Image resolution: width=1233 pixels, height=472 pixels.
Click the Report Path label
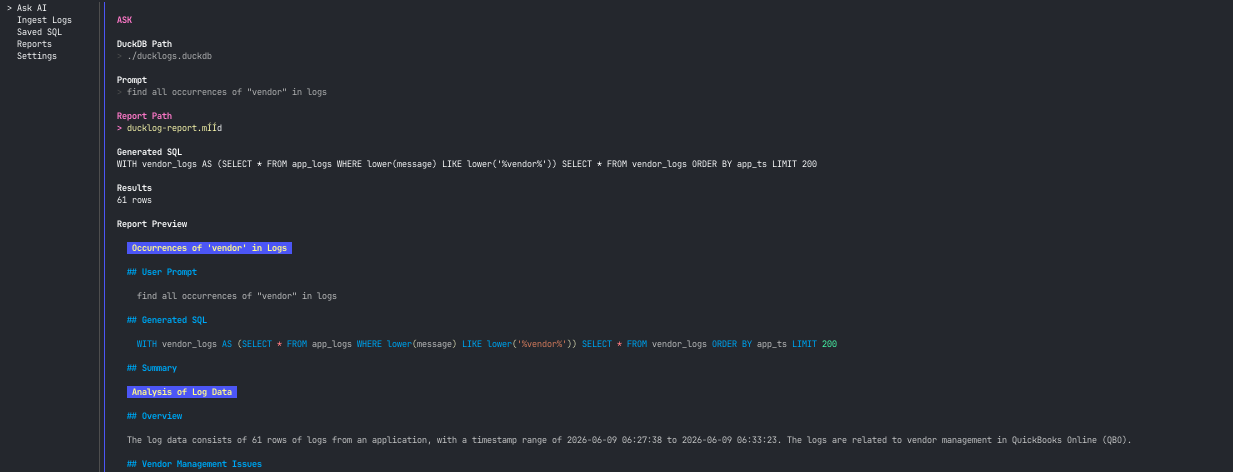point(144,116)
